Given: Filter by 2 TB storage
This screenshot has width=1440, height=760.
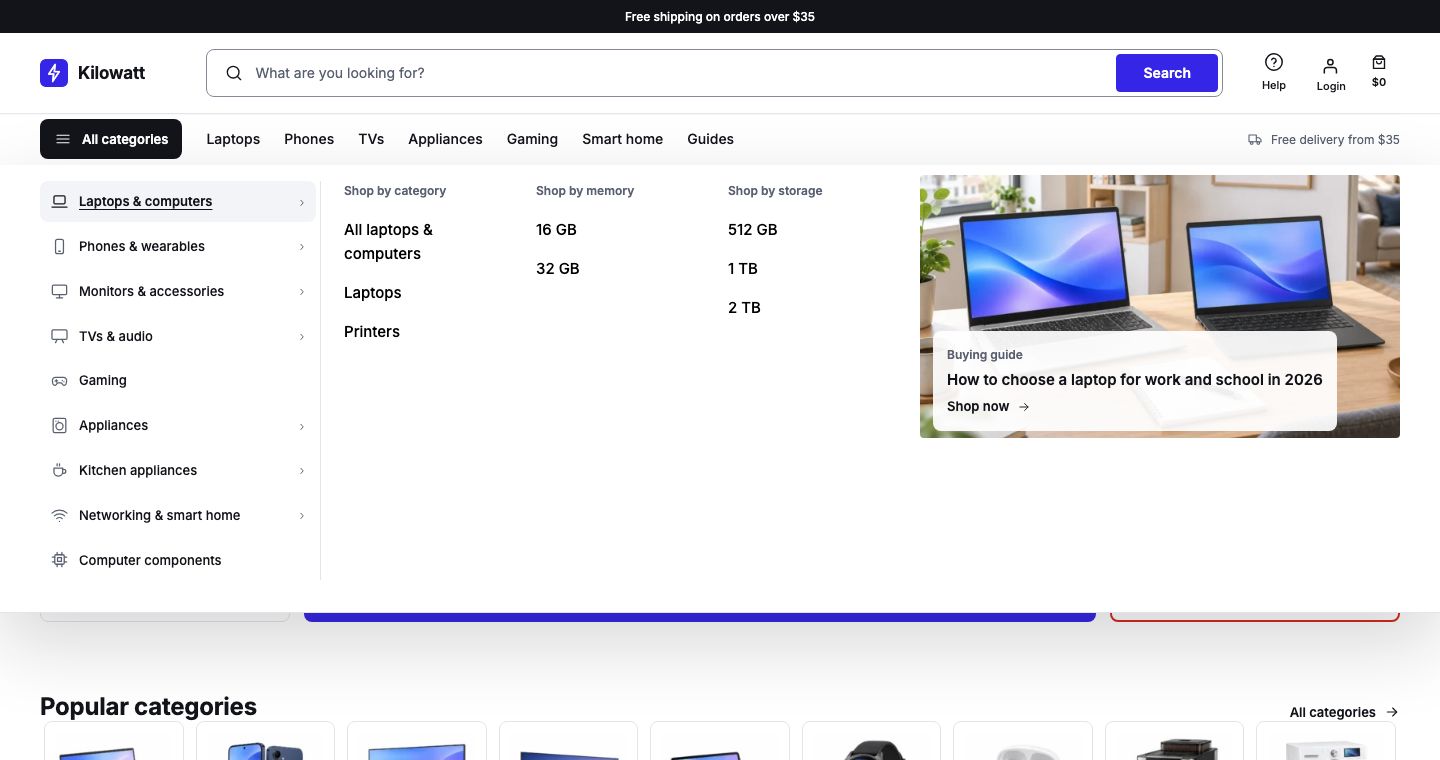Looking at the screenshot, I should pos(744,308).
